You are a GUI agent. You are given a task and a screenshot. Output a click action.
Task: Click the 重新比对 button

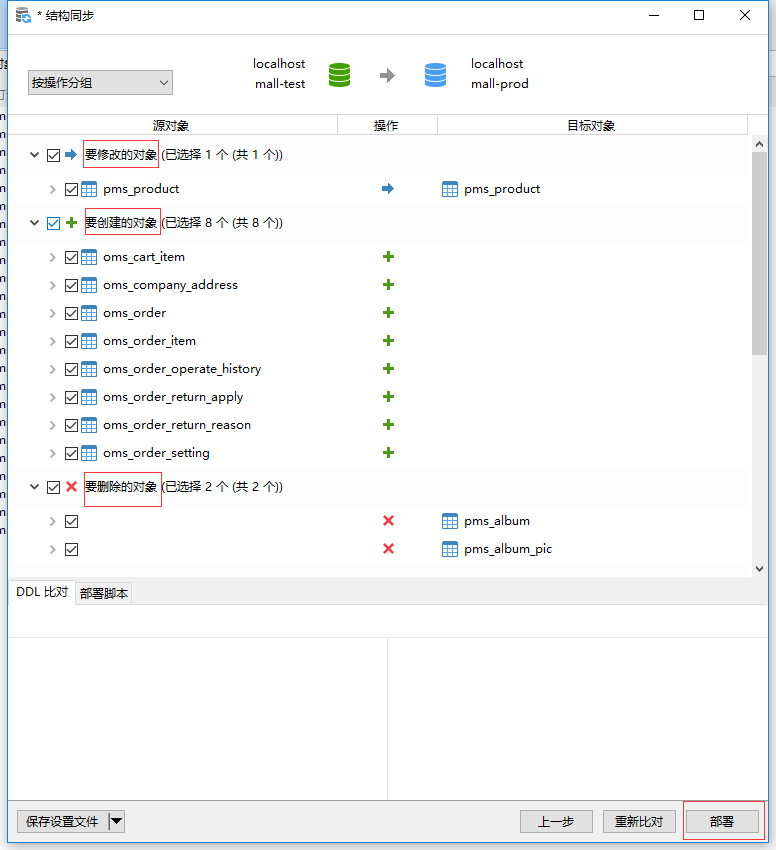point(639,821)
